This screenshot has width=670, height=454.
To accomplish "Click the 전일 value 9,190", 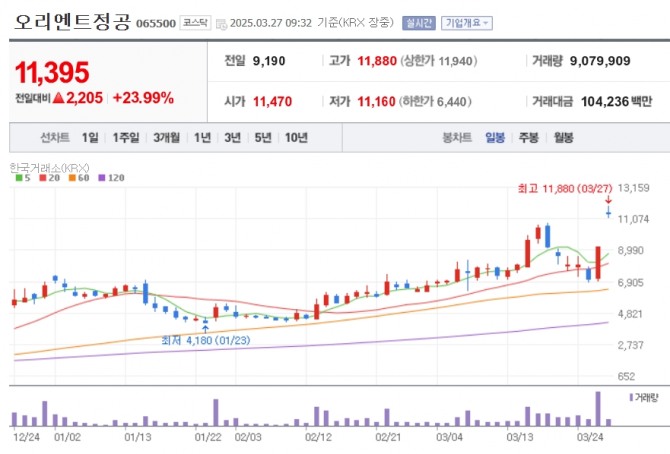I will pyautogui.click(x=269, y=61).
